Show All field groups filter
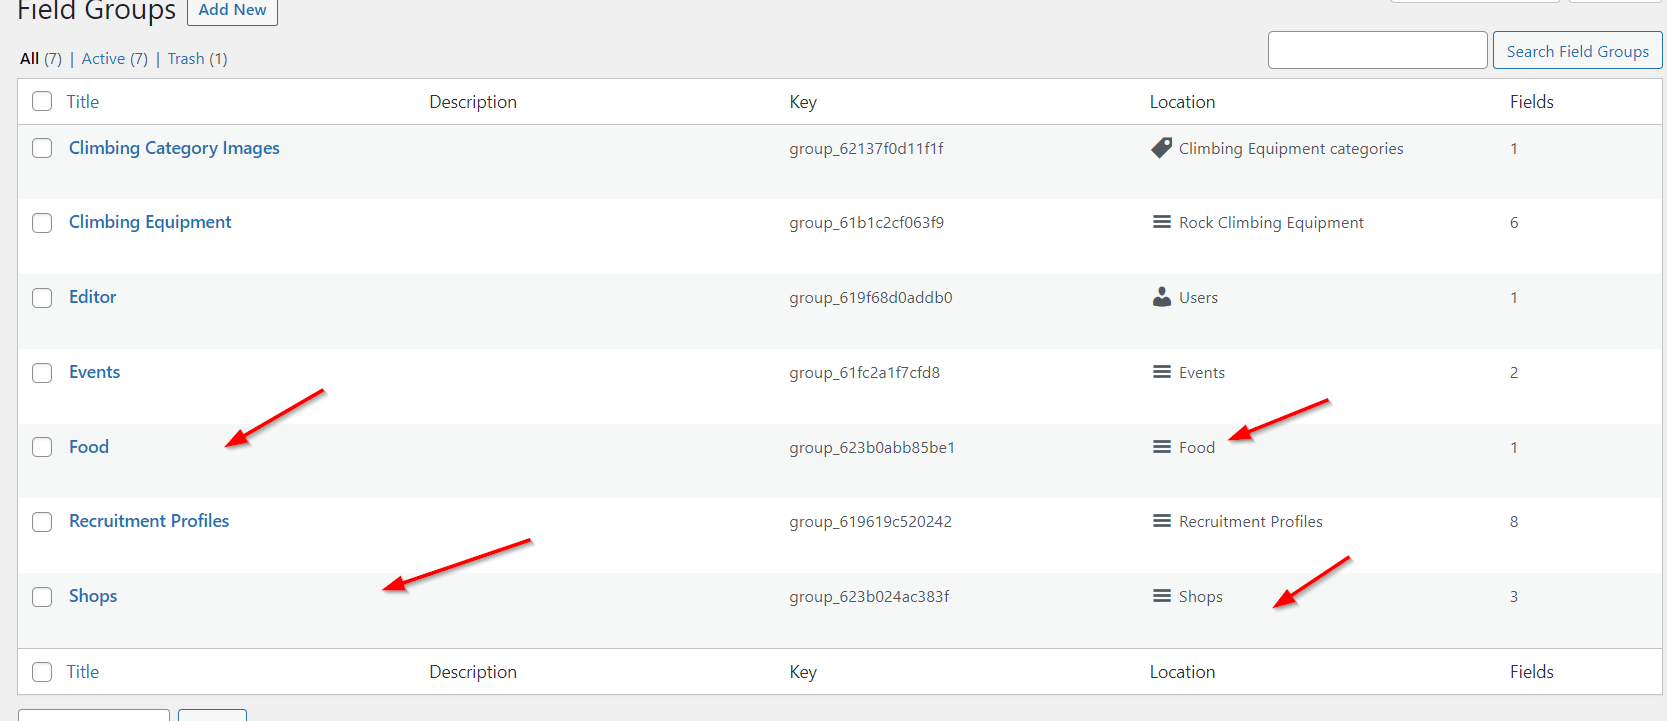1667x721 pixels. (x=30, y=59)
